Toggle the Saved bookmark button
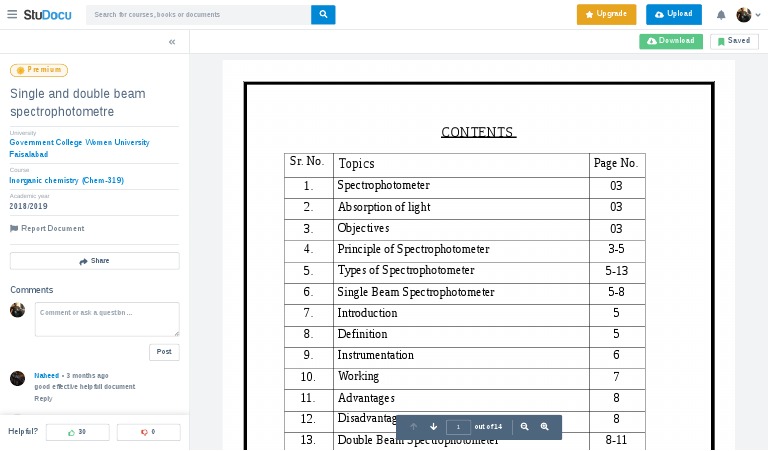 (734, 41)
